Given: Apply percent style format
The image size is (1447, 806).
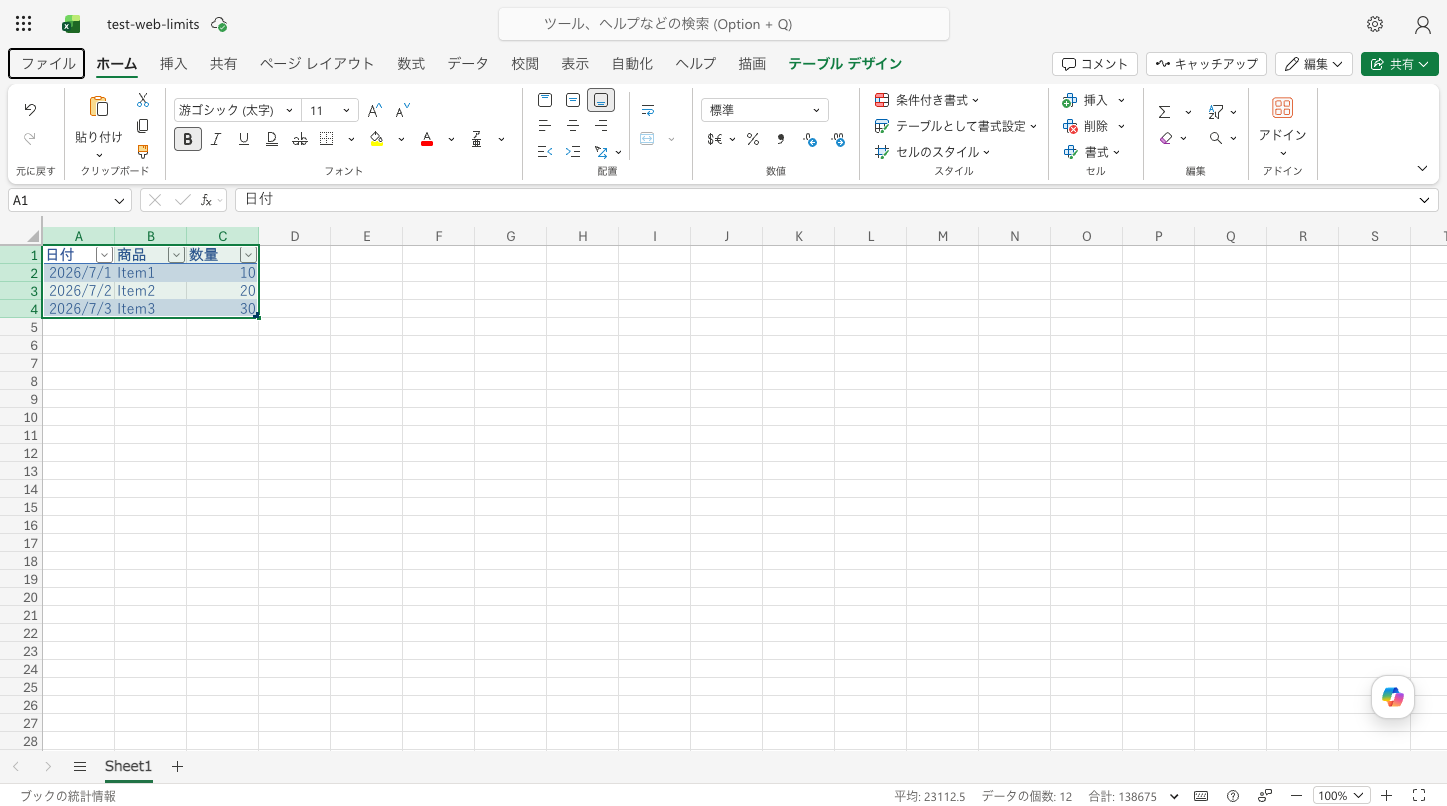Looking at the screenshot, I should point(752,139).
